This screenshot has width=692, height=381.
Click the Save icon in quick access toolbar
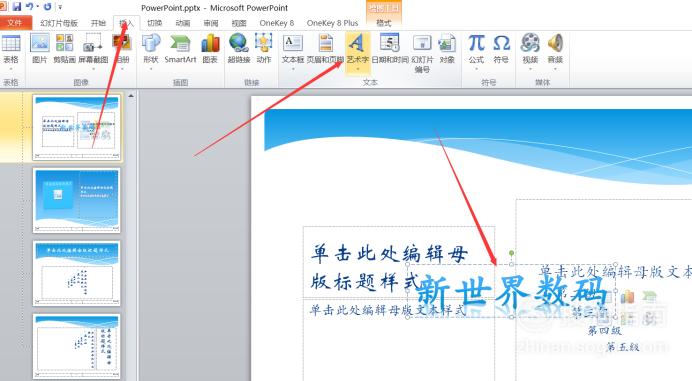17,7
